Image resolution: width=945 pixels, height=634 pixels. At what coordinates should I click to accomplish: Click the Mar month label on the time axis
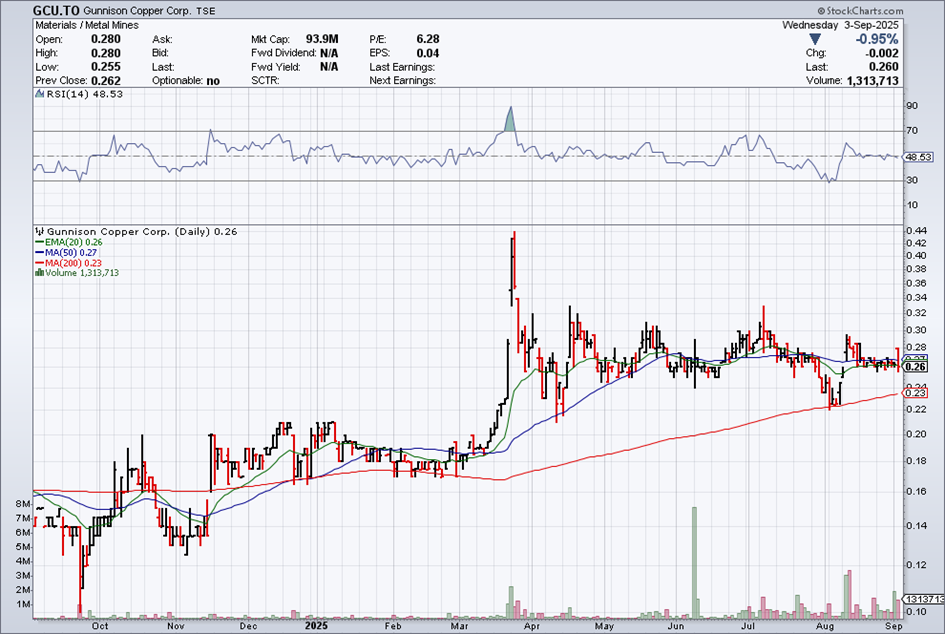(x=459, y=626)
